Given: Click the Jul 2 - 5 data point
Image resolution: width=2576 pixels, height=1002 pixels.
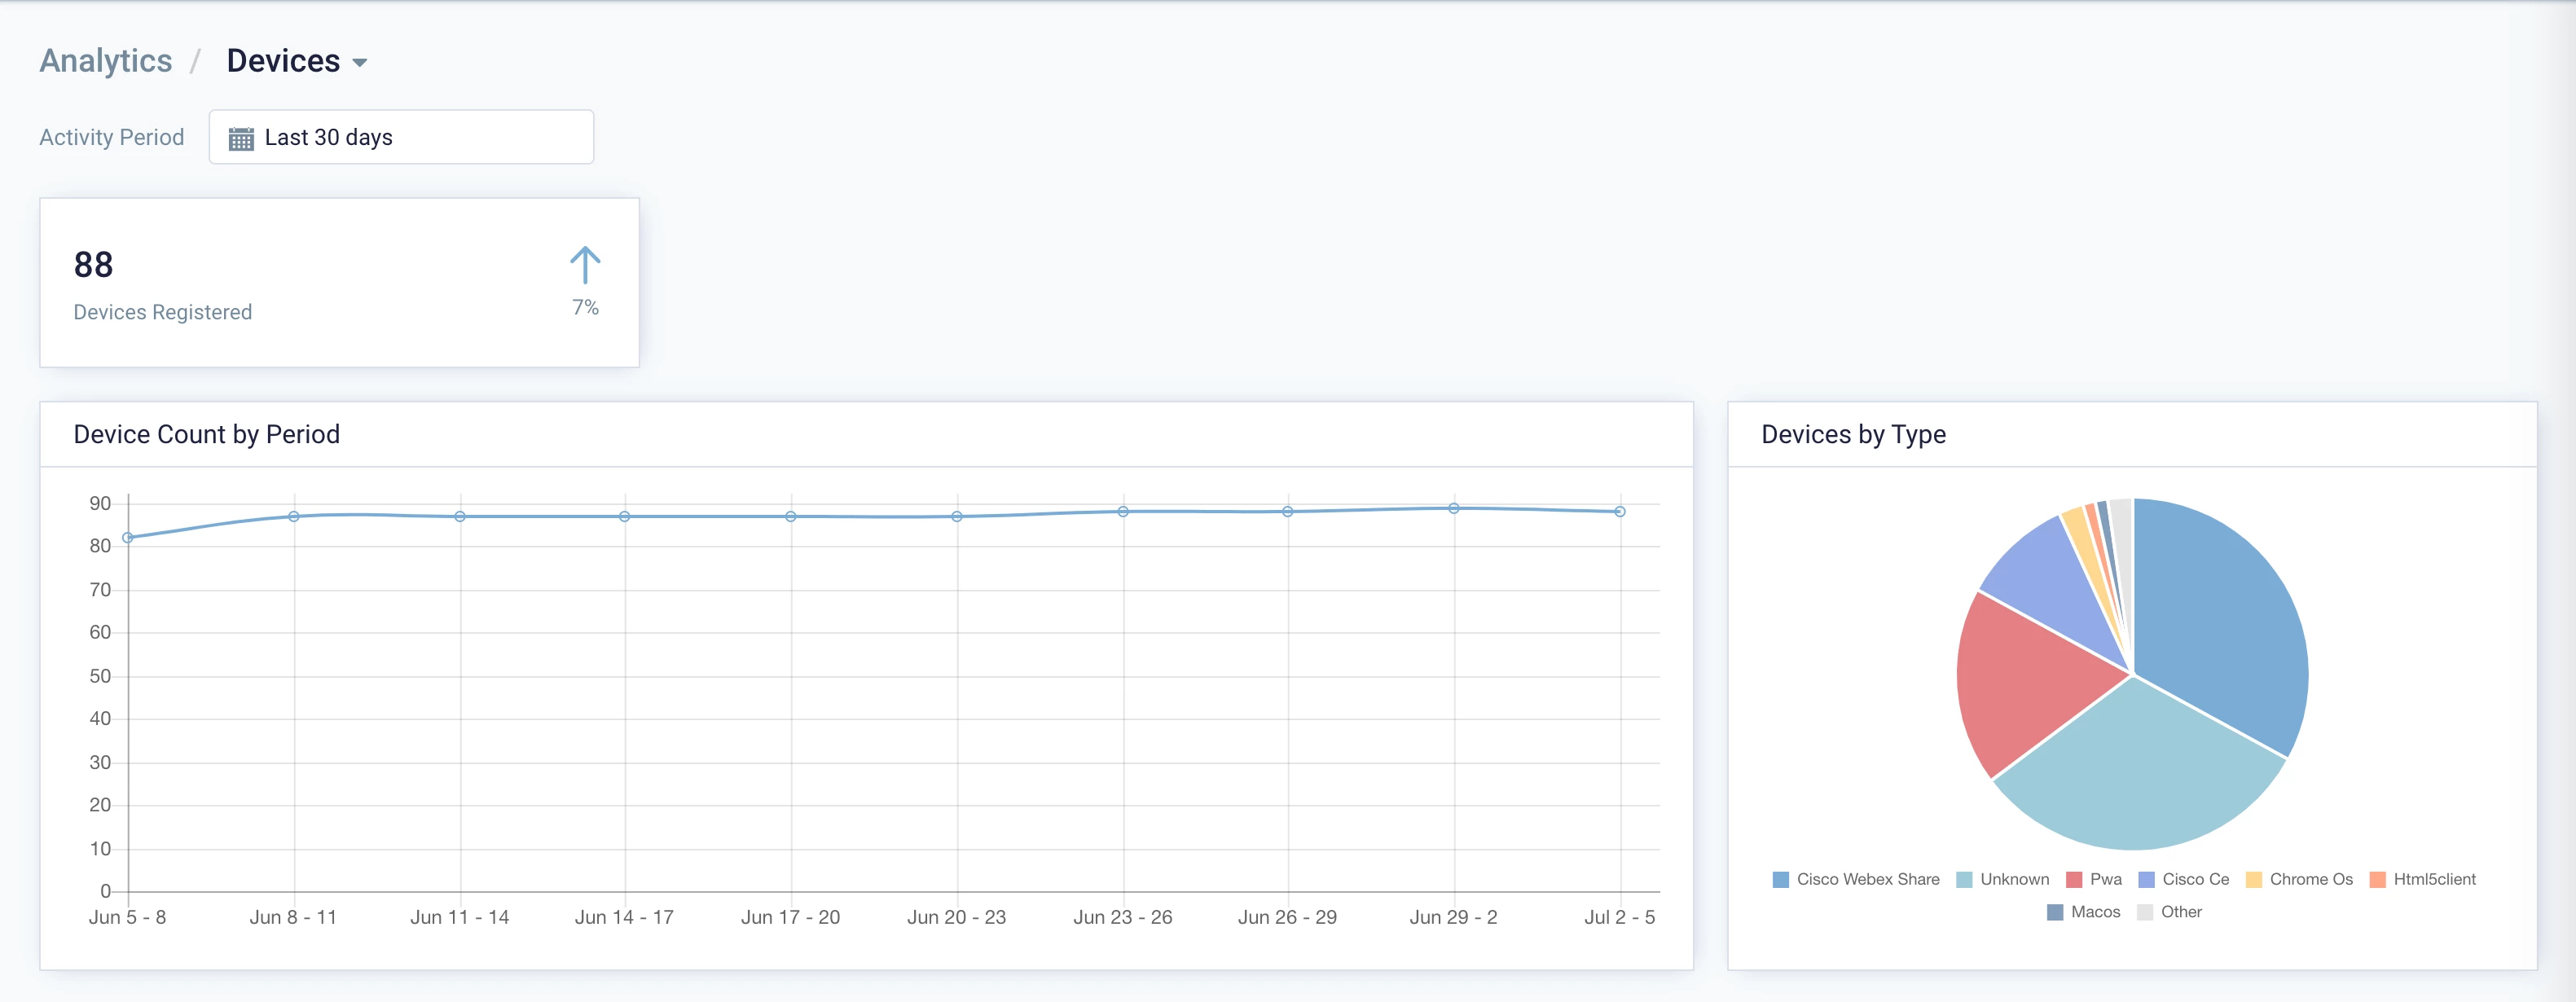Looking at the screenshot, I should [x=1620, y=512].
